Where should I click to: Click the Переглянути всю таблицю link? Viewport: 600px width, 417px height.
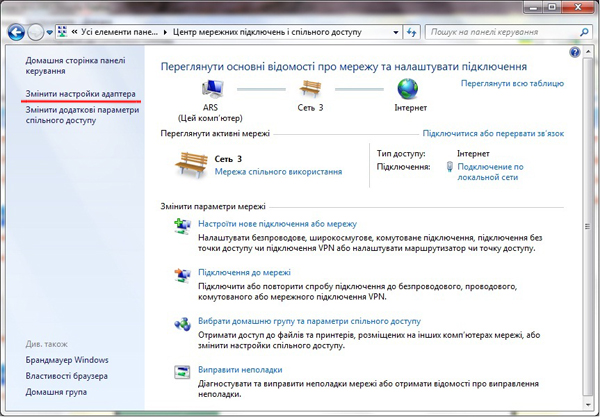[x=512, y=85]
